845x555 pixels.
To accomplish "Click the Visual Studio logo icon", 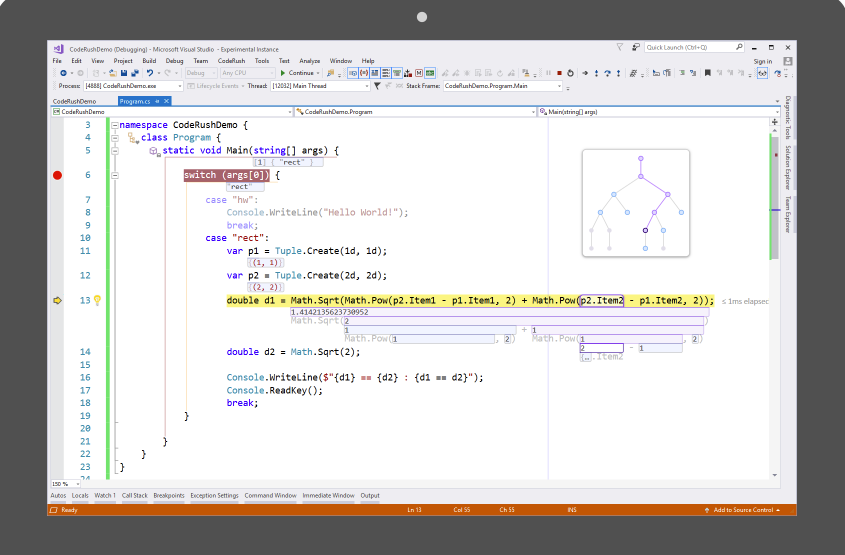I will point(58,49).
